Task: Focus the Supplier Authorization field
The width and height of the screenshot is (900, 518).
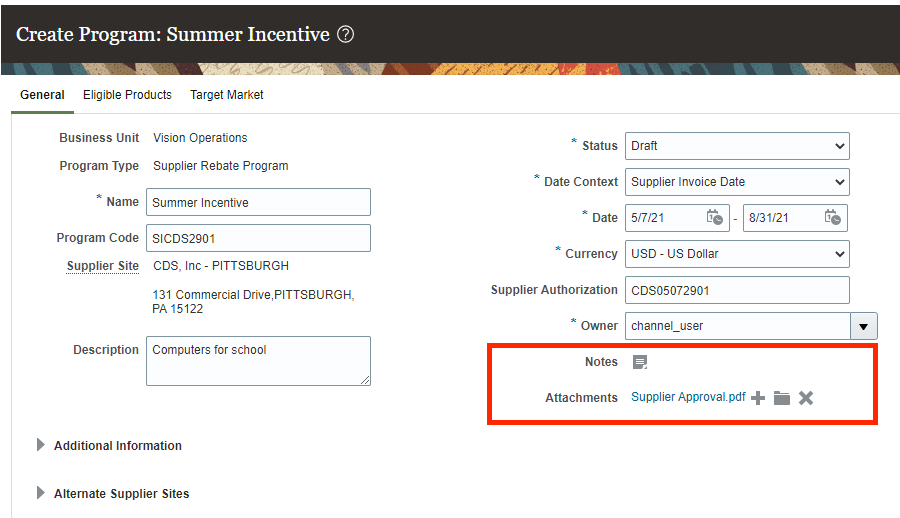Action: pyautogui.click(x=737, y=290)
